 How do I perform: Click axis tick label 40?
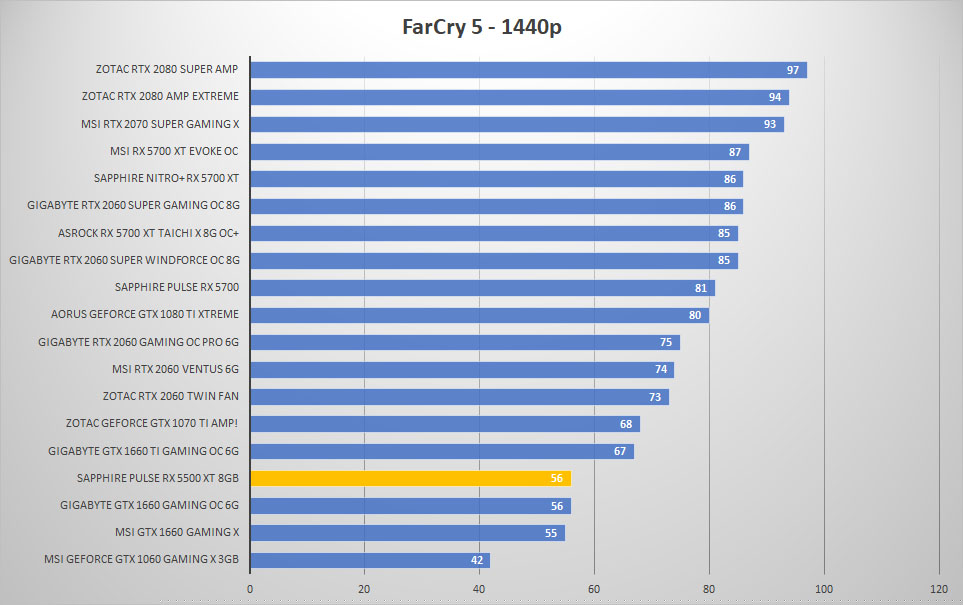tap(479, 589)
